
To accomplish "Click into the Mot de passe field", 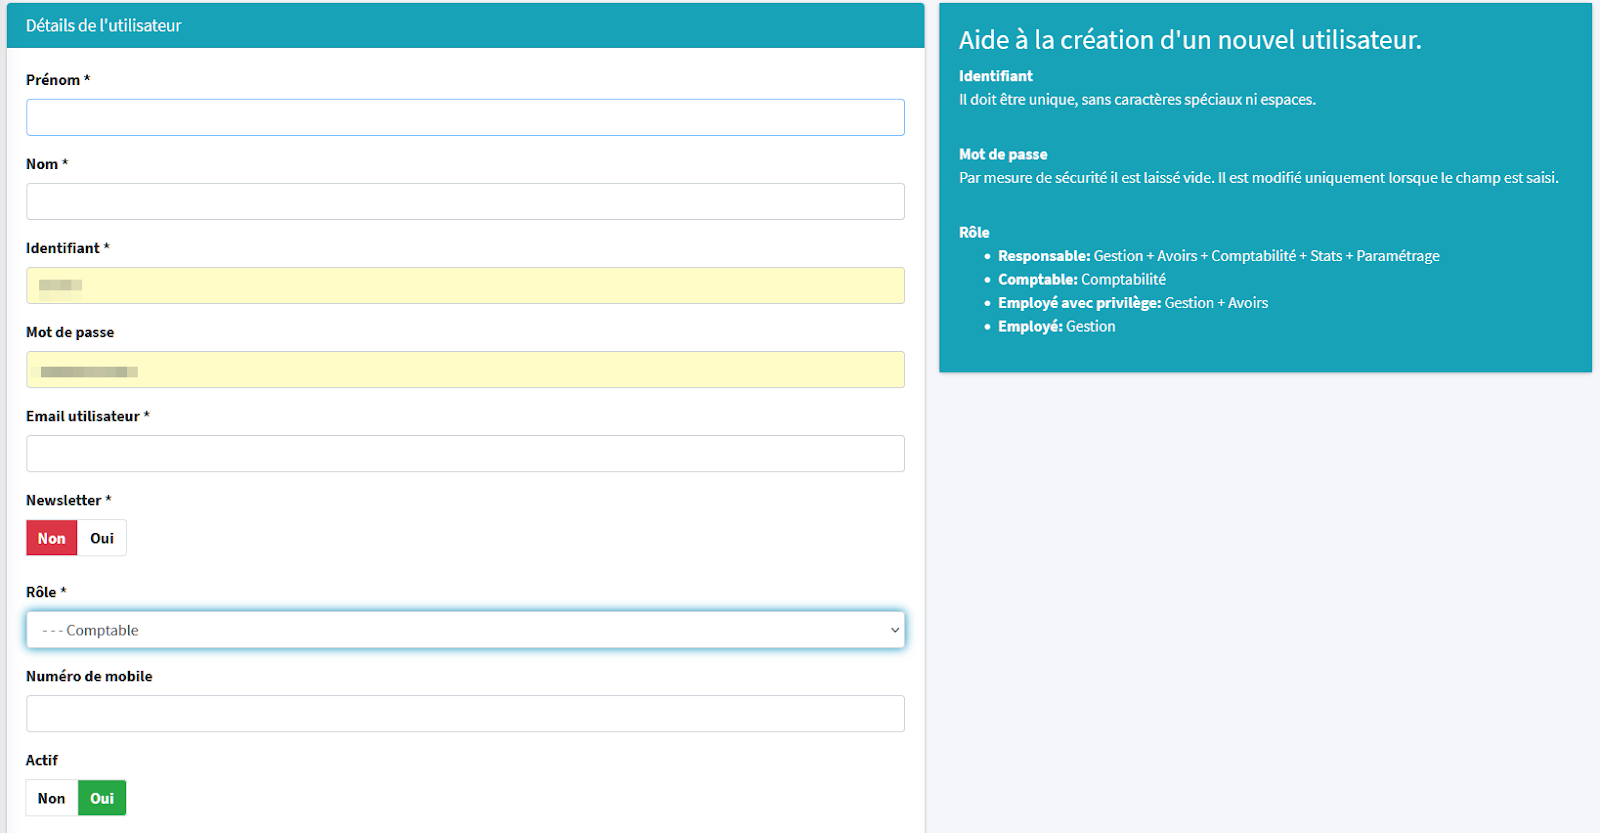I will (465, 369).
